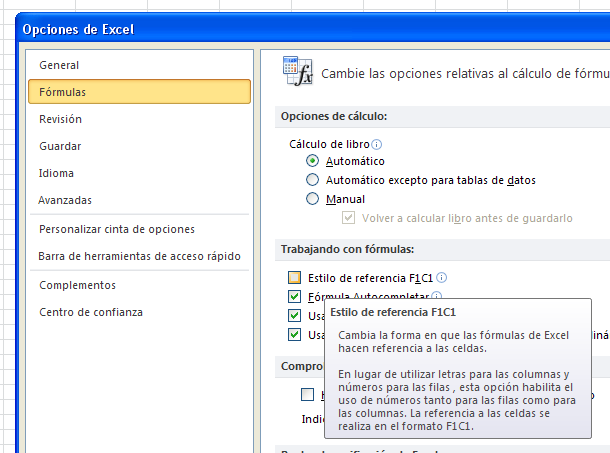Open the Revisión options category
The width and height of the screenshot is (610, 453).
coord(139,119)
